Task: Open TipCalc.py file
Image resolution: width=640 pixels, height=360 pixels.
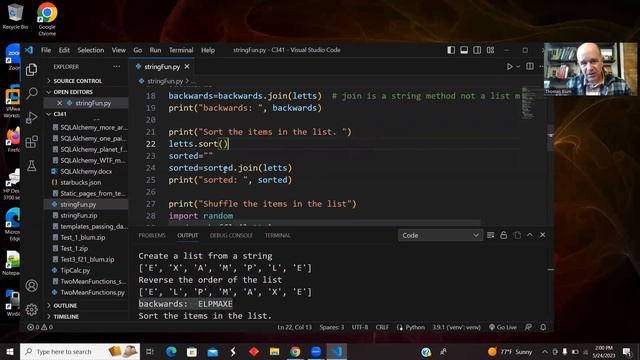Action: click(86, 270)
